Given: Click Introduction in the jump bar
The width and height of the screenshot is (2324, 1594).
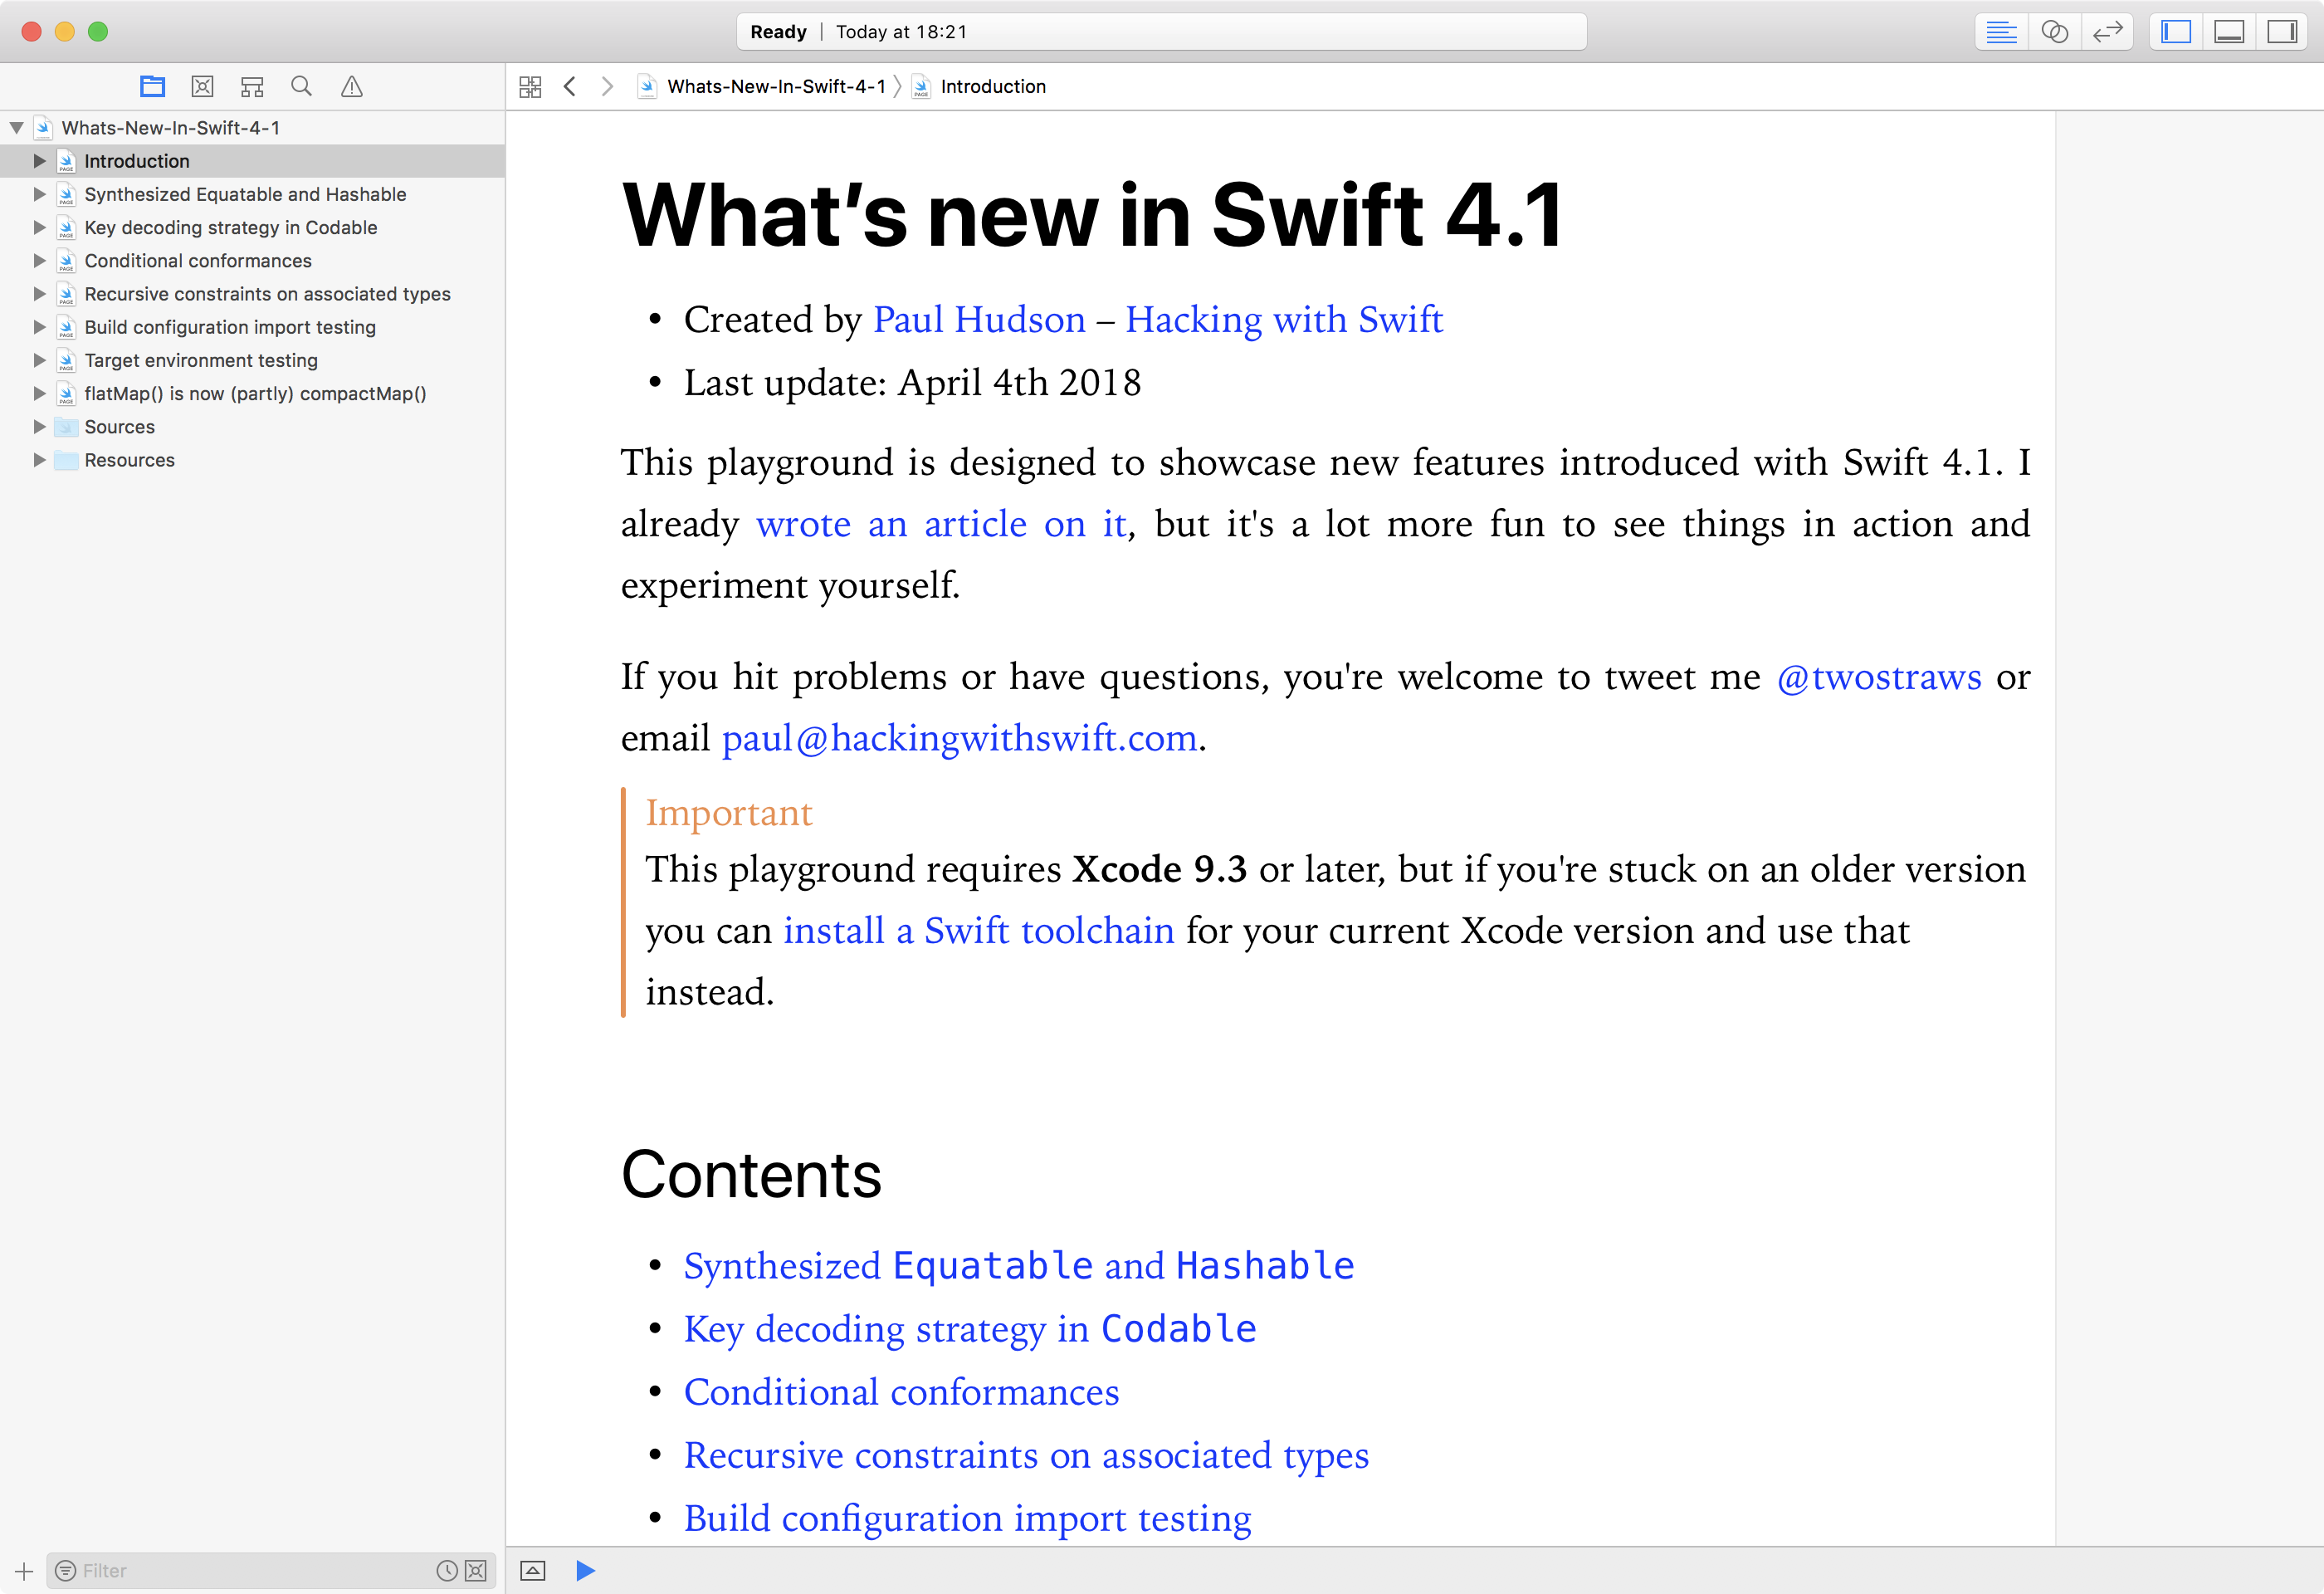Looking at the screenshot, I should click(992, 87).
